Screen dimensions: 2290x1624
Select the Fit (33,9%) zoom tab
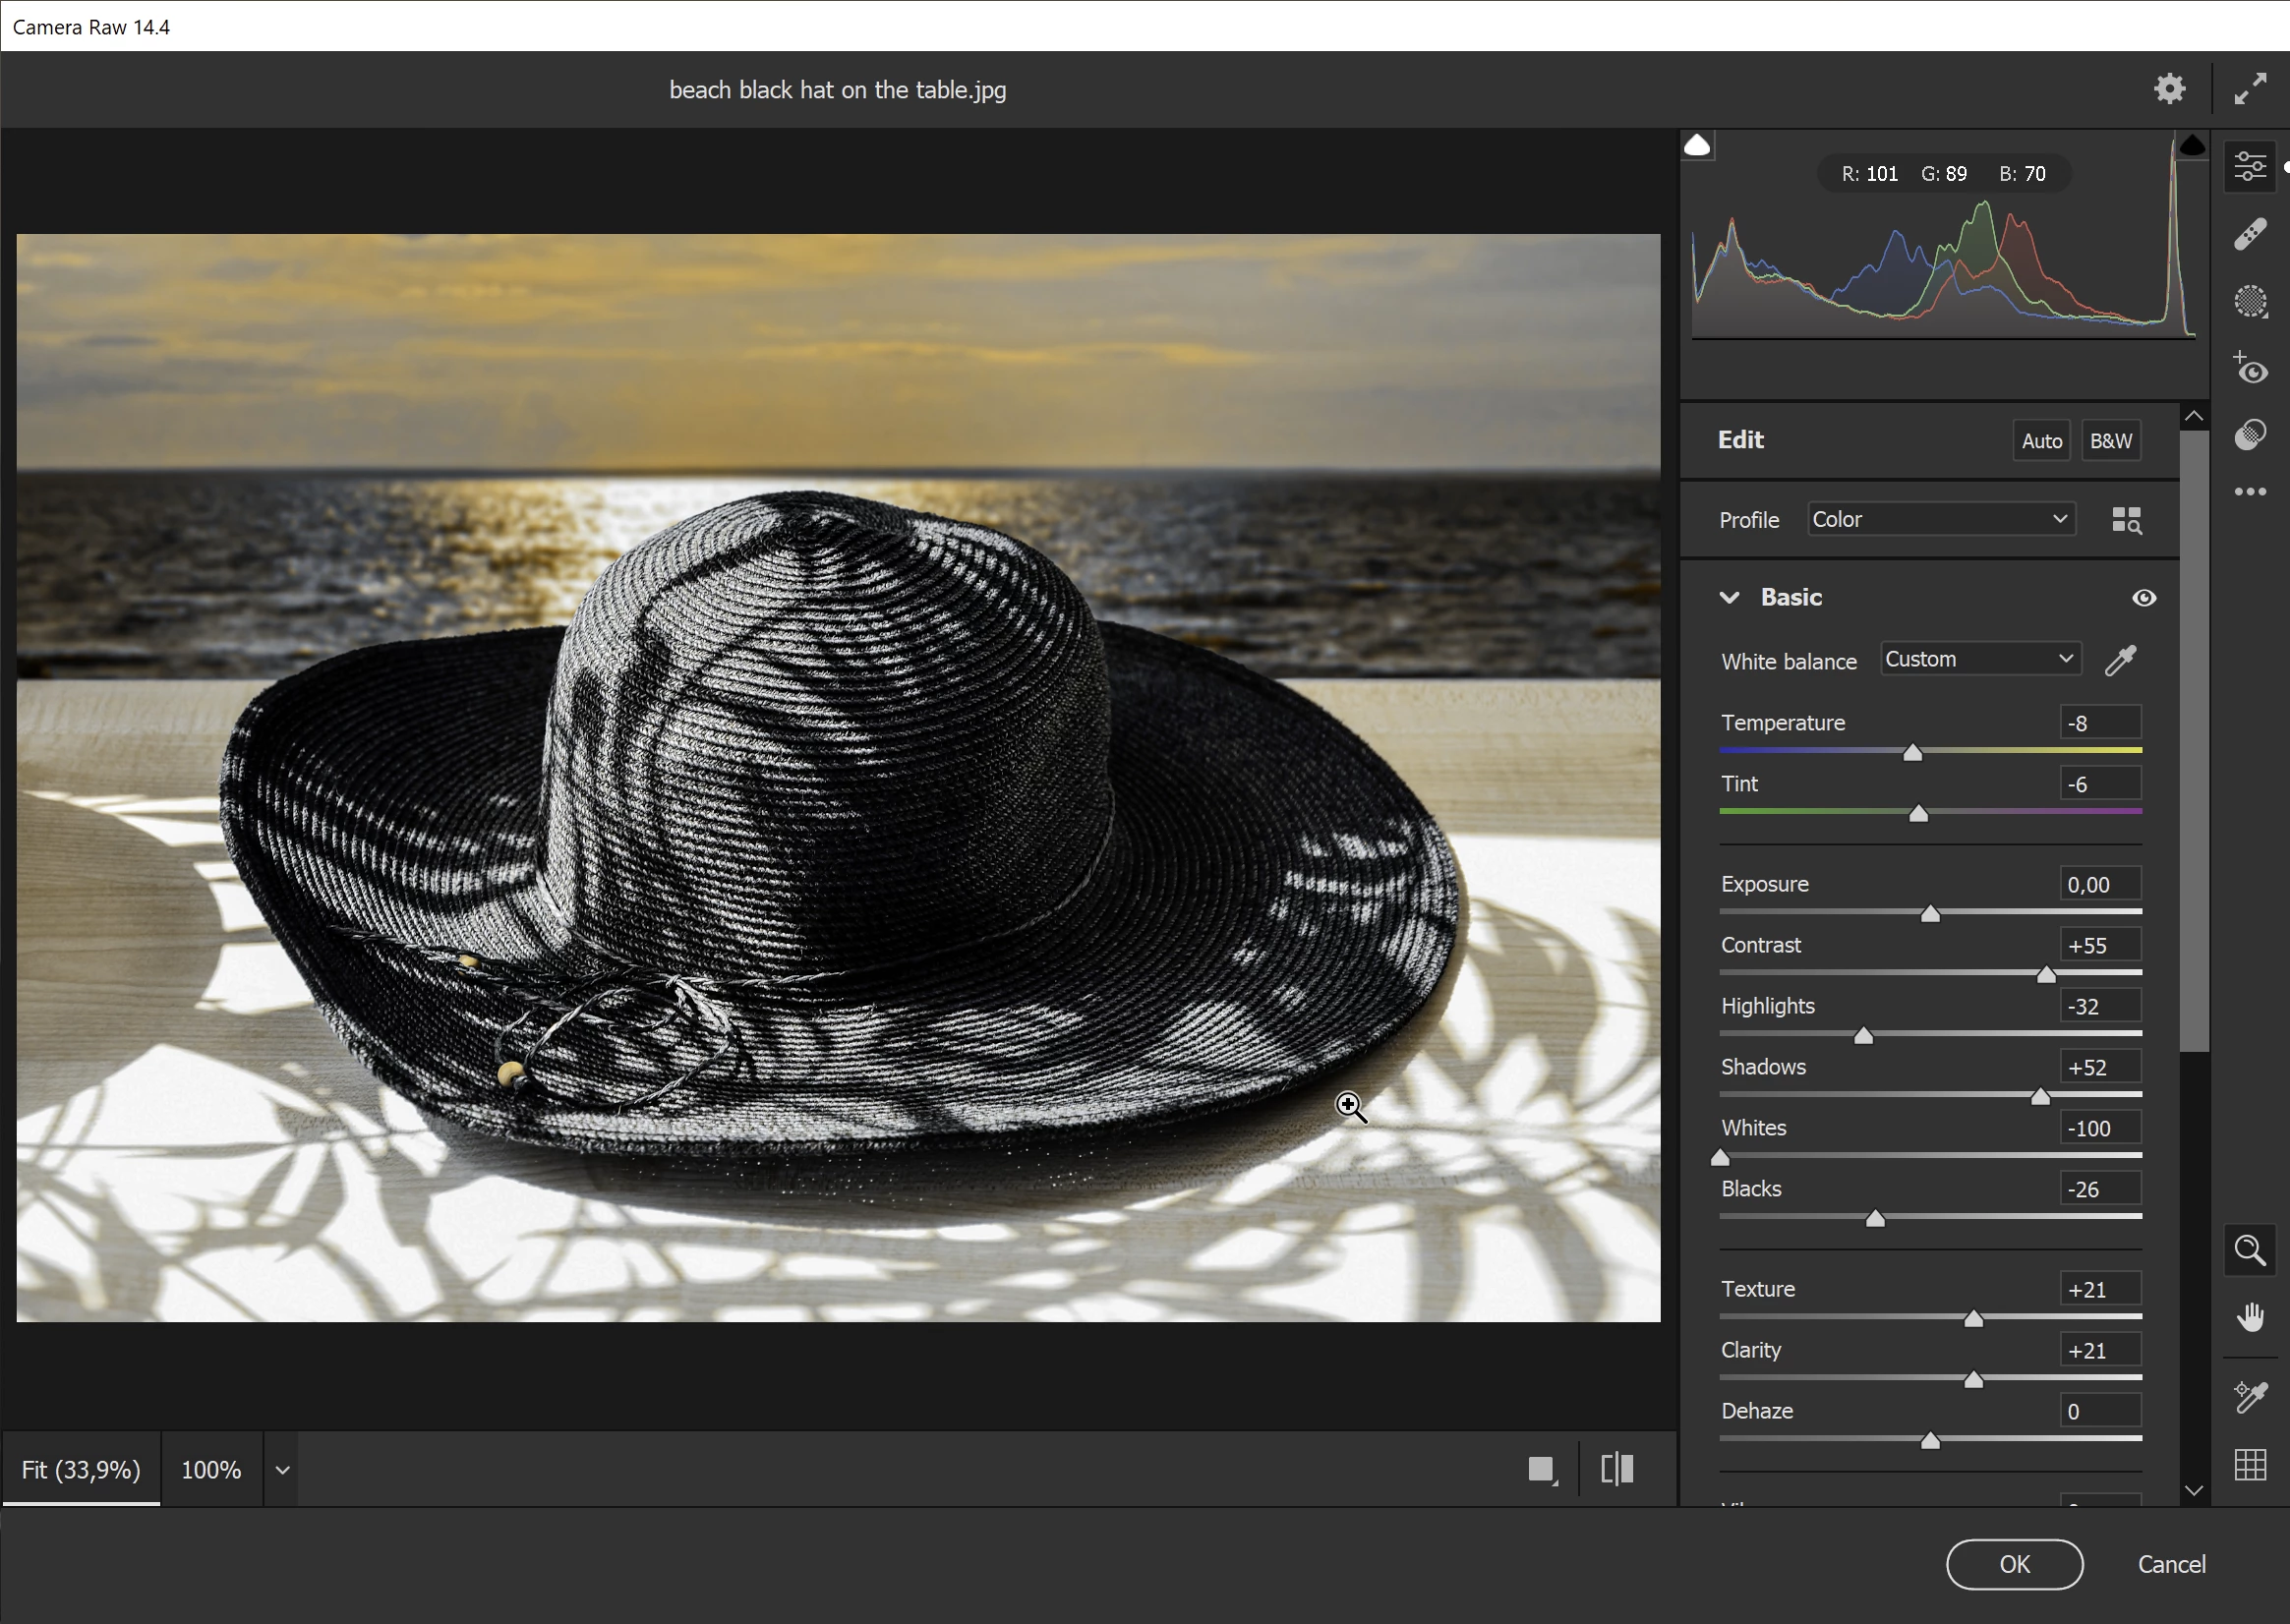click(x=81, y=1470)
